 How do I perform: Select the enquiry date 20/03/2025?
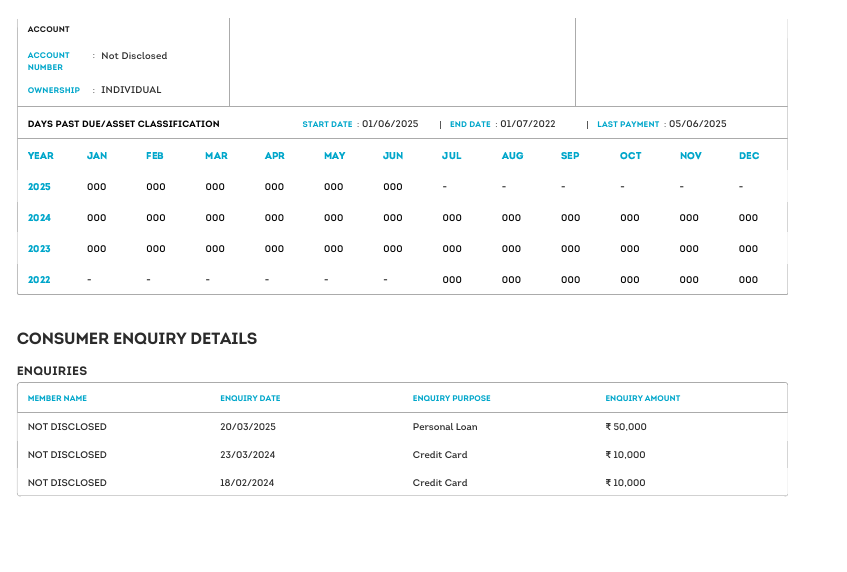tap(248, 427)
